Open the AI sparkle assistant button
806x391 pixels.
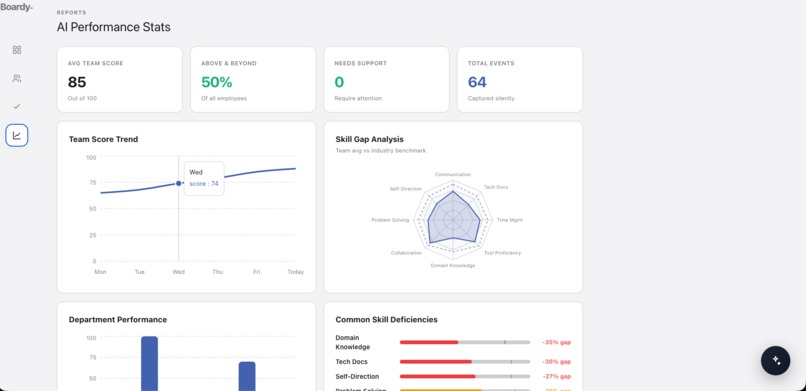click(776, 360)
